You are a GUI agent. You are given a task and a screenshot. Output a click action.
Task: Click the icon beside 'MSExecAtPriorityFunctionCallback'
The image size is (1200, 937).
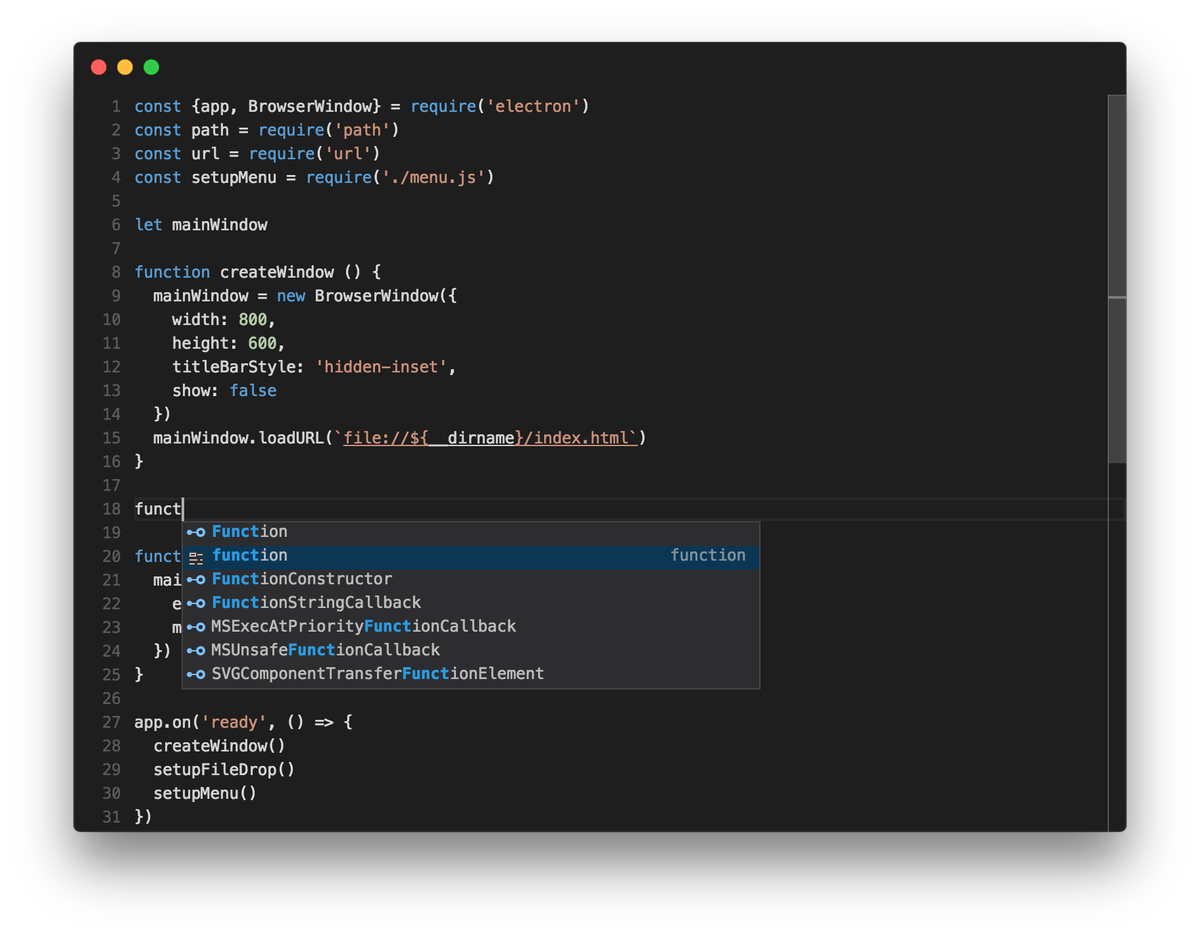(196, 627)
